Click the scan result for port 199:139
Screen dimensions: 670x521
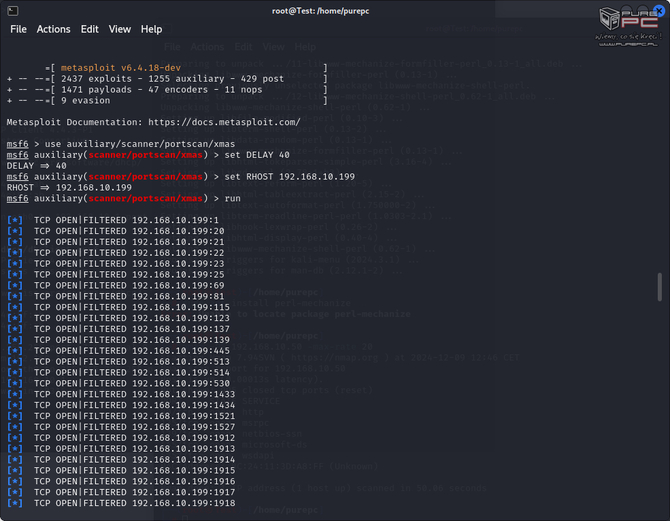118,340
